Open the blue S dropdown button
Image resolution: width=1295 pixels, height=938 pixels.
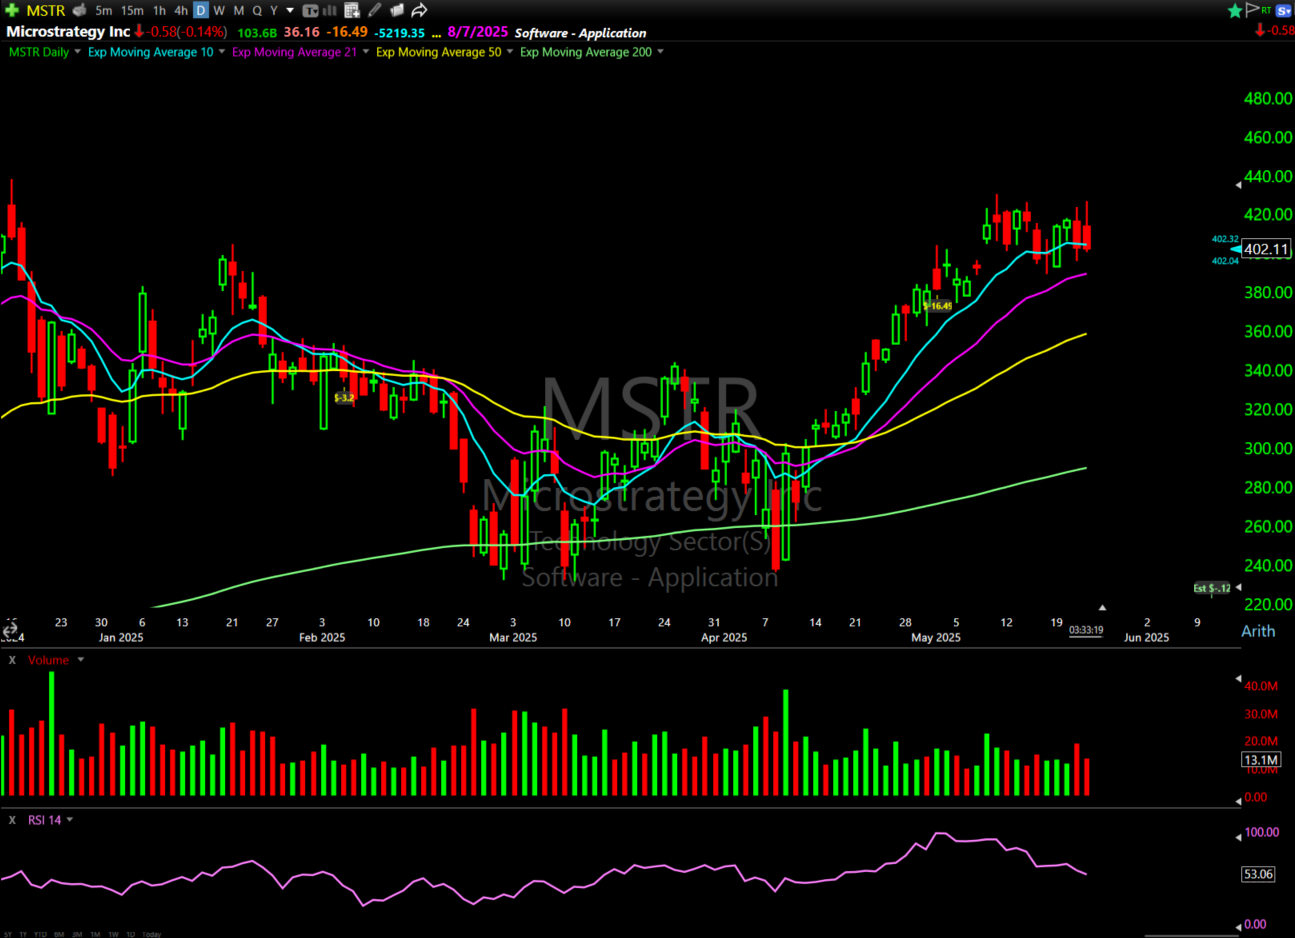click(1284, 10)
